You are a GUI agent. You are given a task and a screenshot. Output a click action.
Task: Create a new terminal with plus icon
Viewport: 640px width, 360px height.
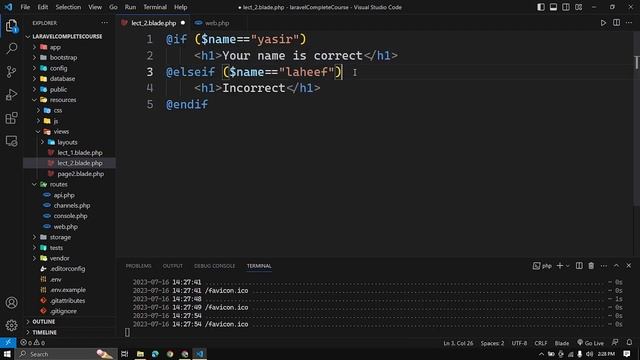(x=560, y=266)
